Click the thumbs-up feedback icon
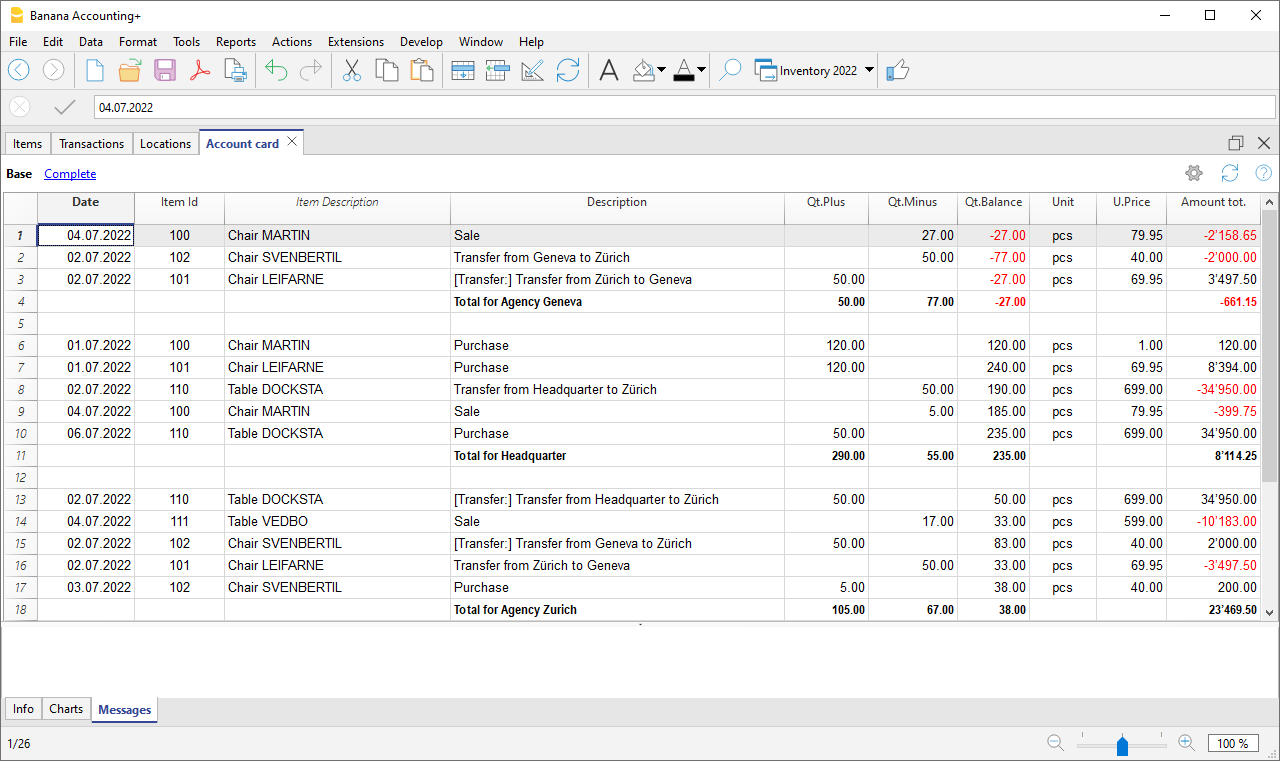Viewport: 1280px width, 761px height. (897, 70)
